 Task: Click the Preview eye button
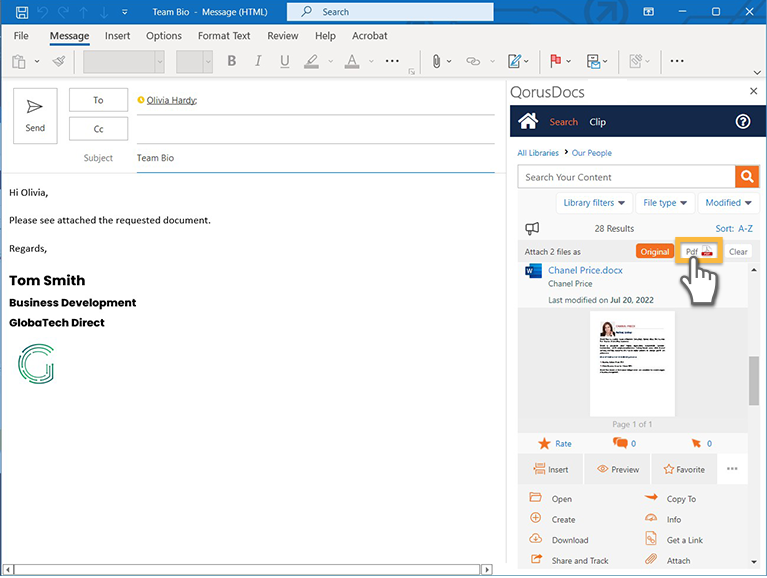618,469
